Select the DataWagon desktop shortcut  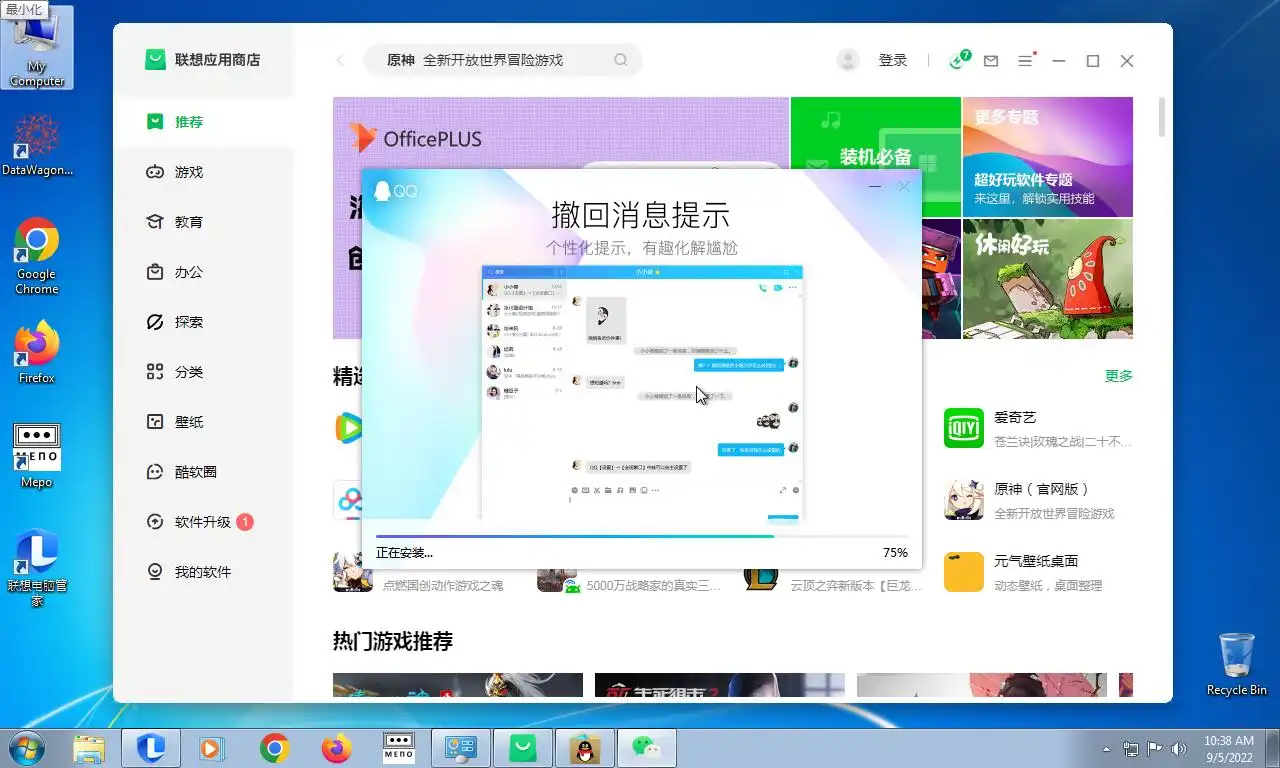[x=37, y=145]
